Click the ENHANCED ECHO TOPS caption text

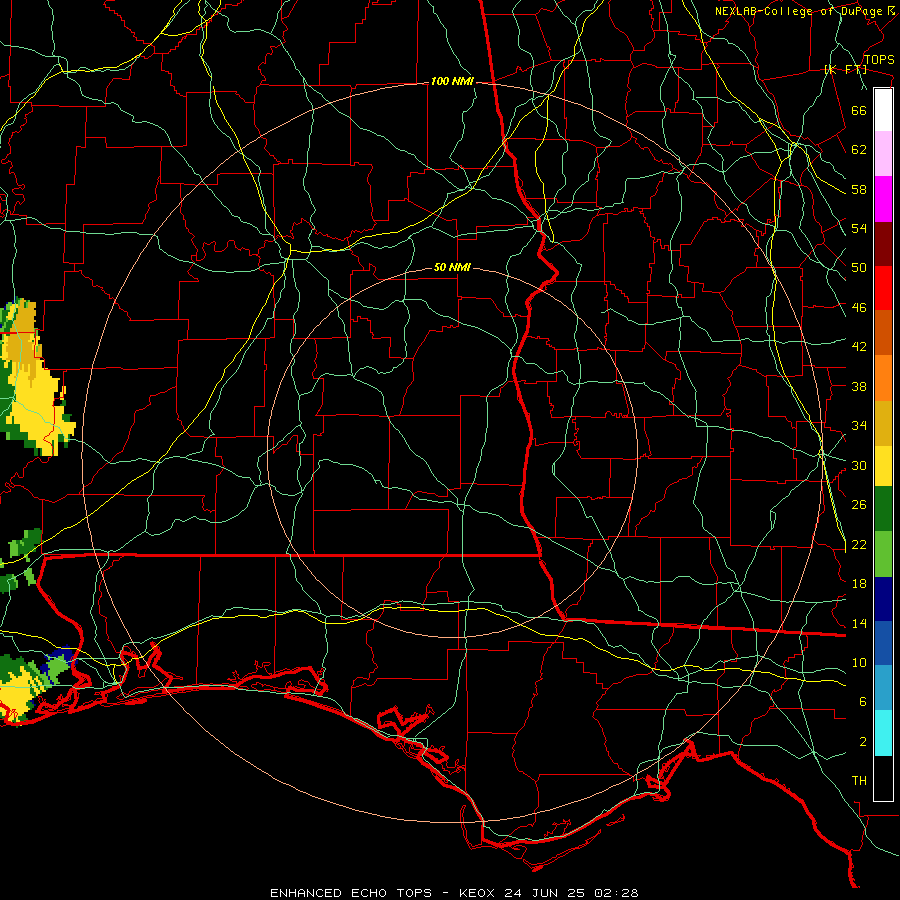coord(351,893)
